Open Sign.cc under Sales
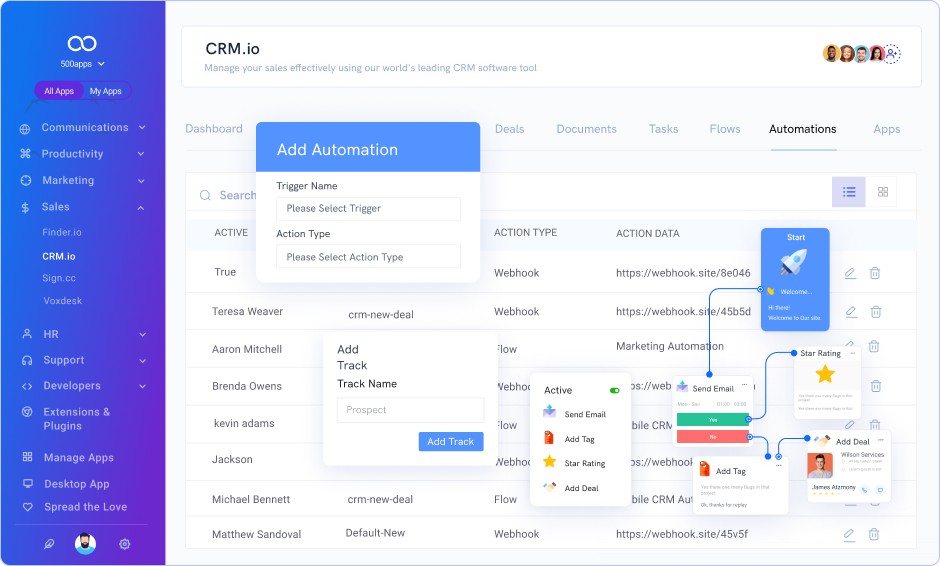The width and height of the screenshot is (940, 566). point(59,278)
